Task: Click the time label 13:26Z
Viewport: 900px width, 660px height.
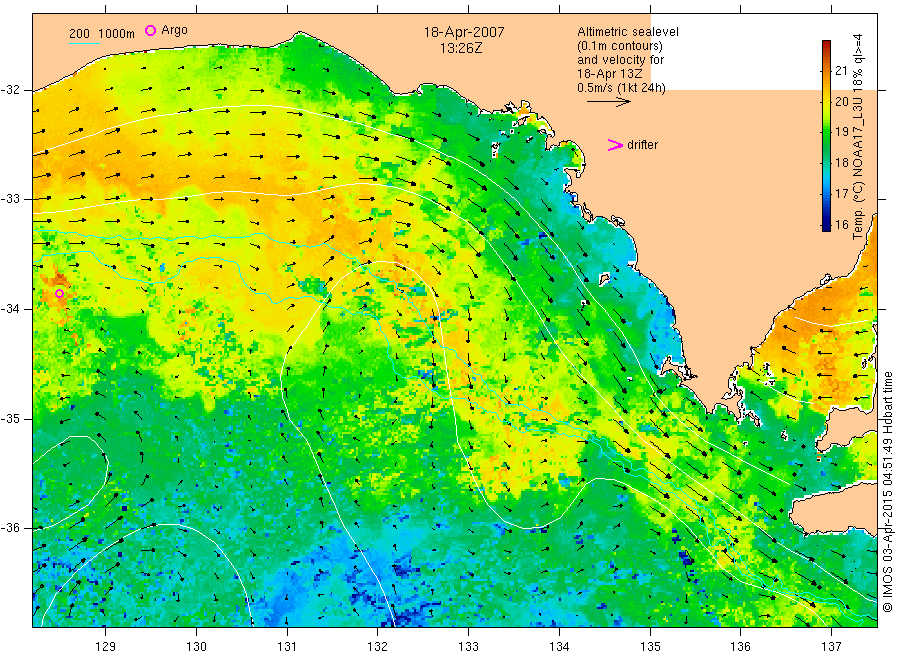Action: [461, 48]
